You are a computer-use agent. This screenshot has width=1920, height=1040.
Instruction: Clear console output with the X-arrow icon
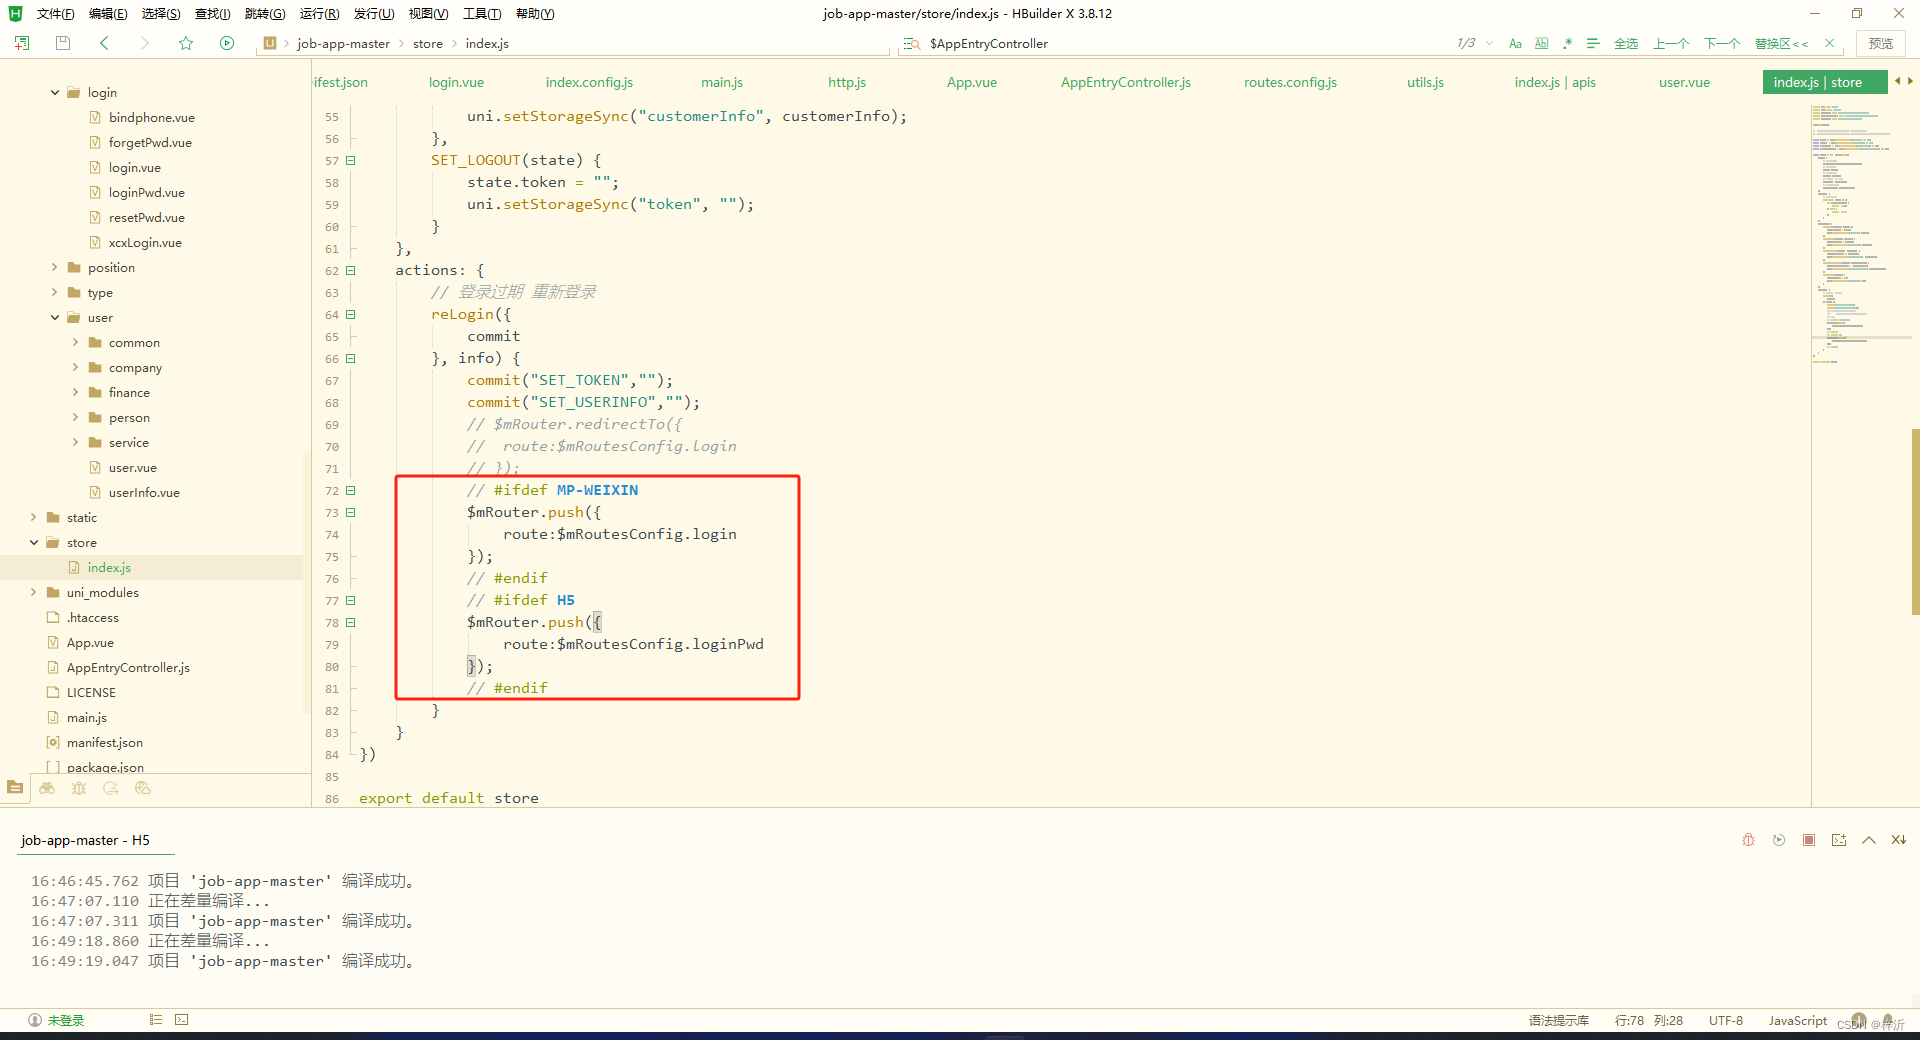1898,840
